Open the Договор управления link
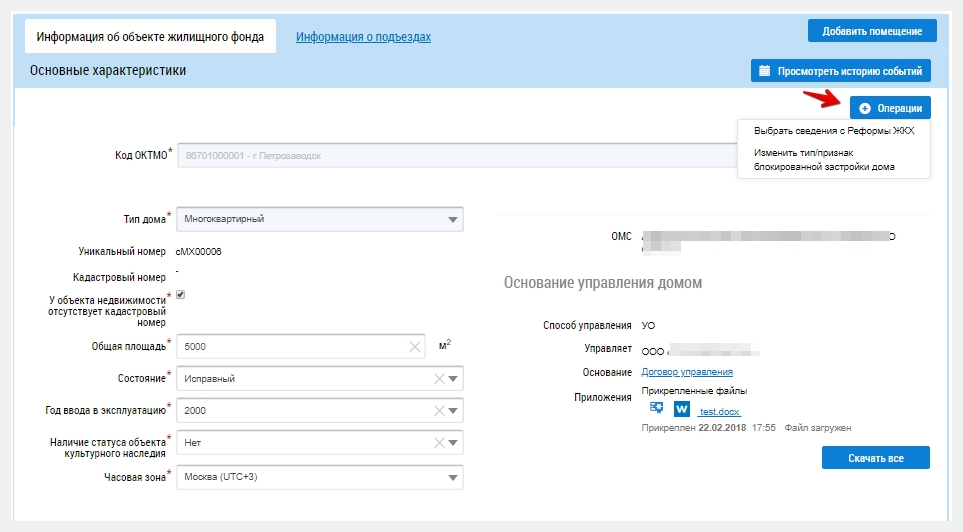963x532 pixels. point(680,372)
